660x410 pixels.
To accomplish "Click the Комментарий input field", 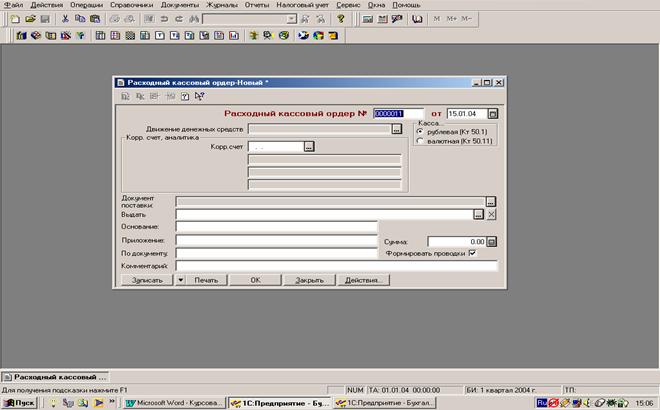I will click(336, 266).
